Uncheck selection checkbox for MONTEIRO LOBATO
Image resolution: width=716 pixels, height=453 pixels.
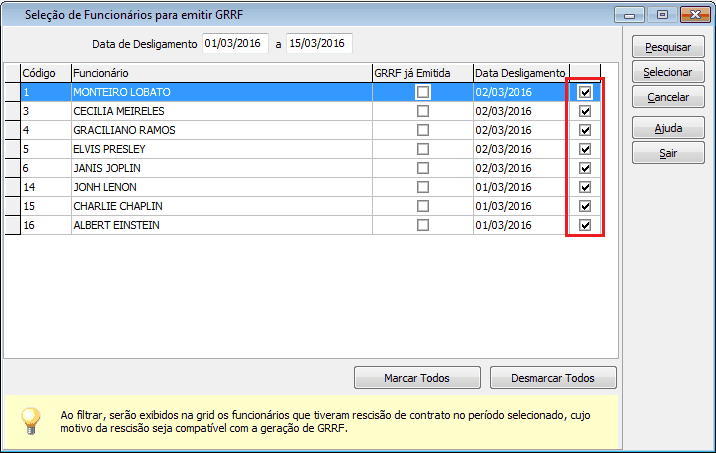pyautogui.click(x=585, y=92)
